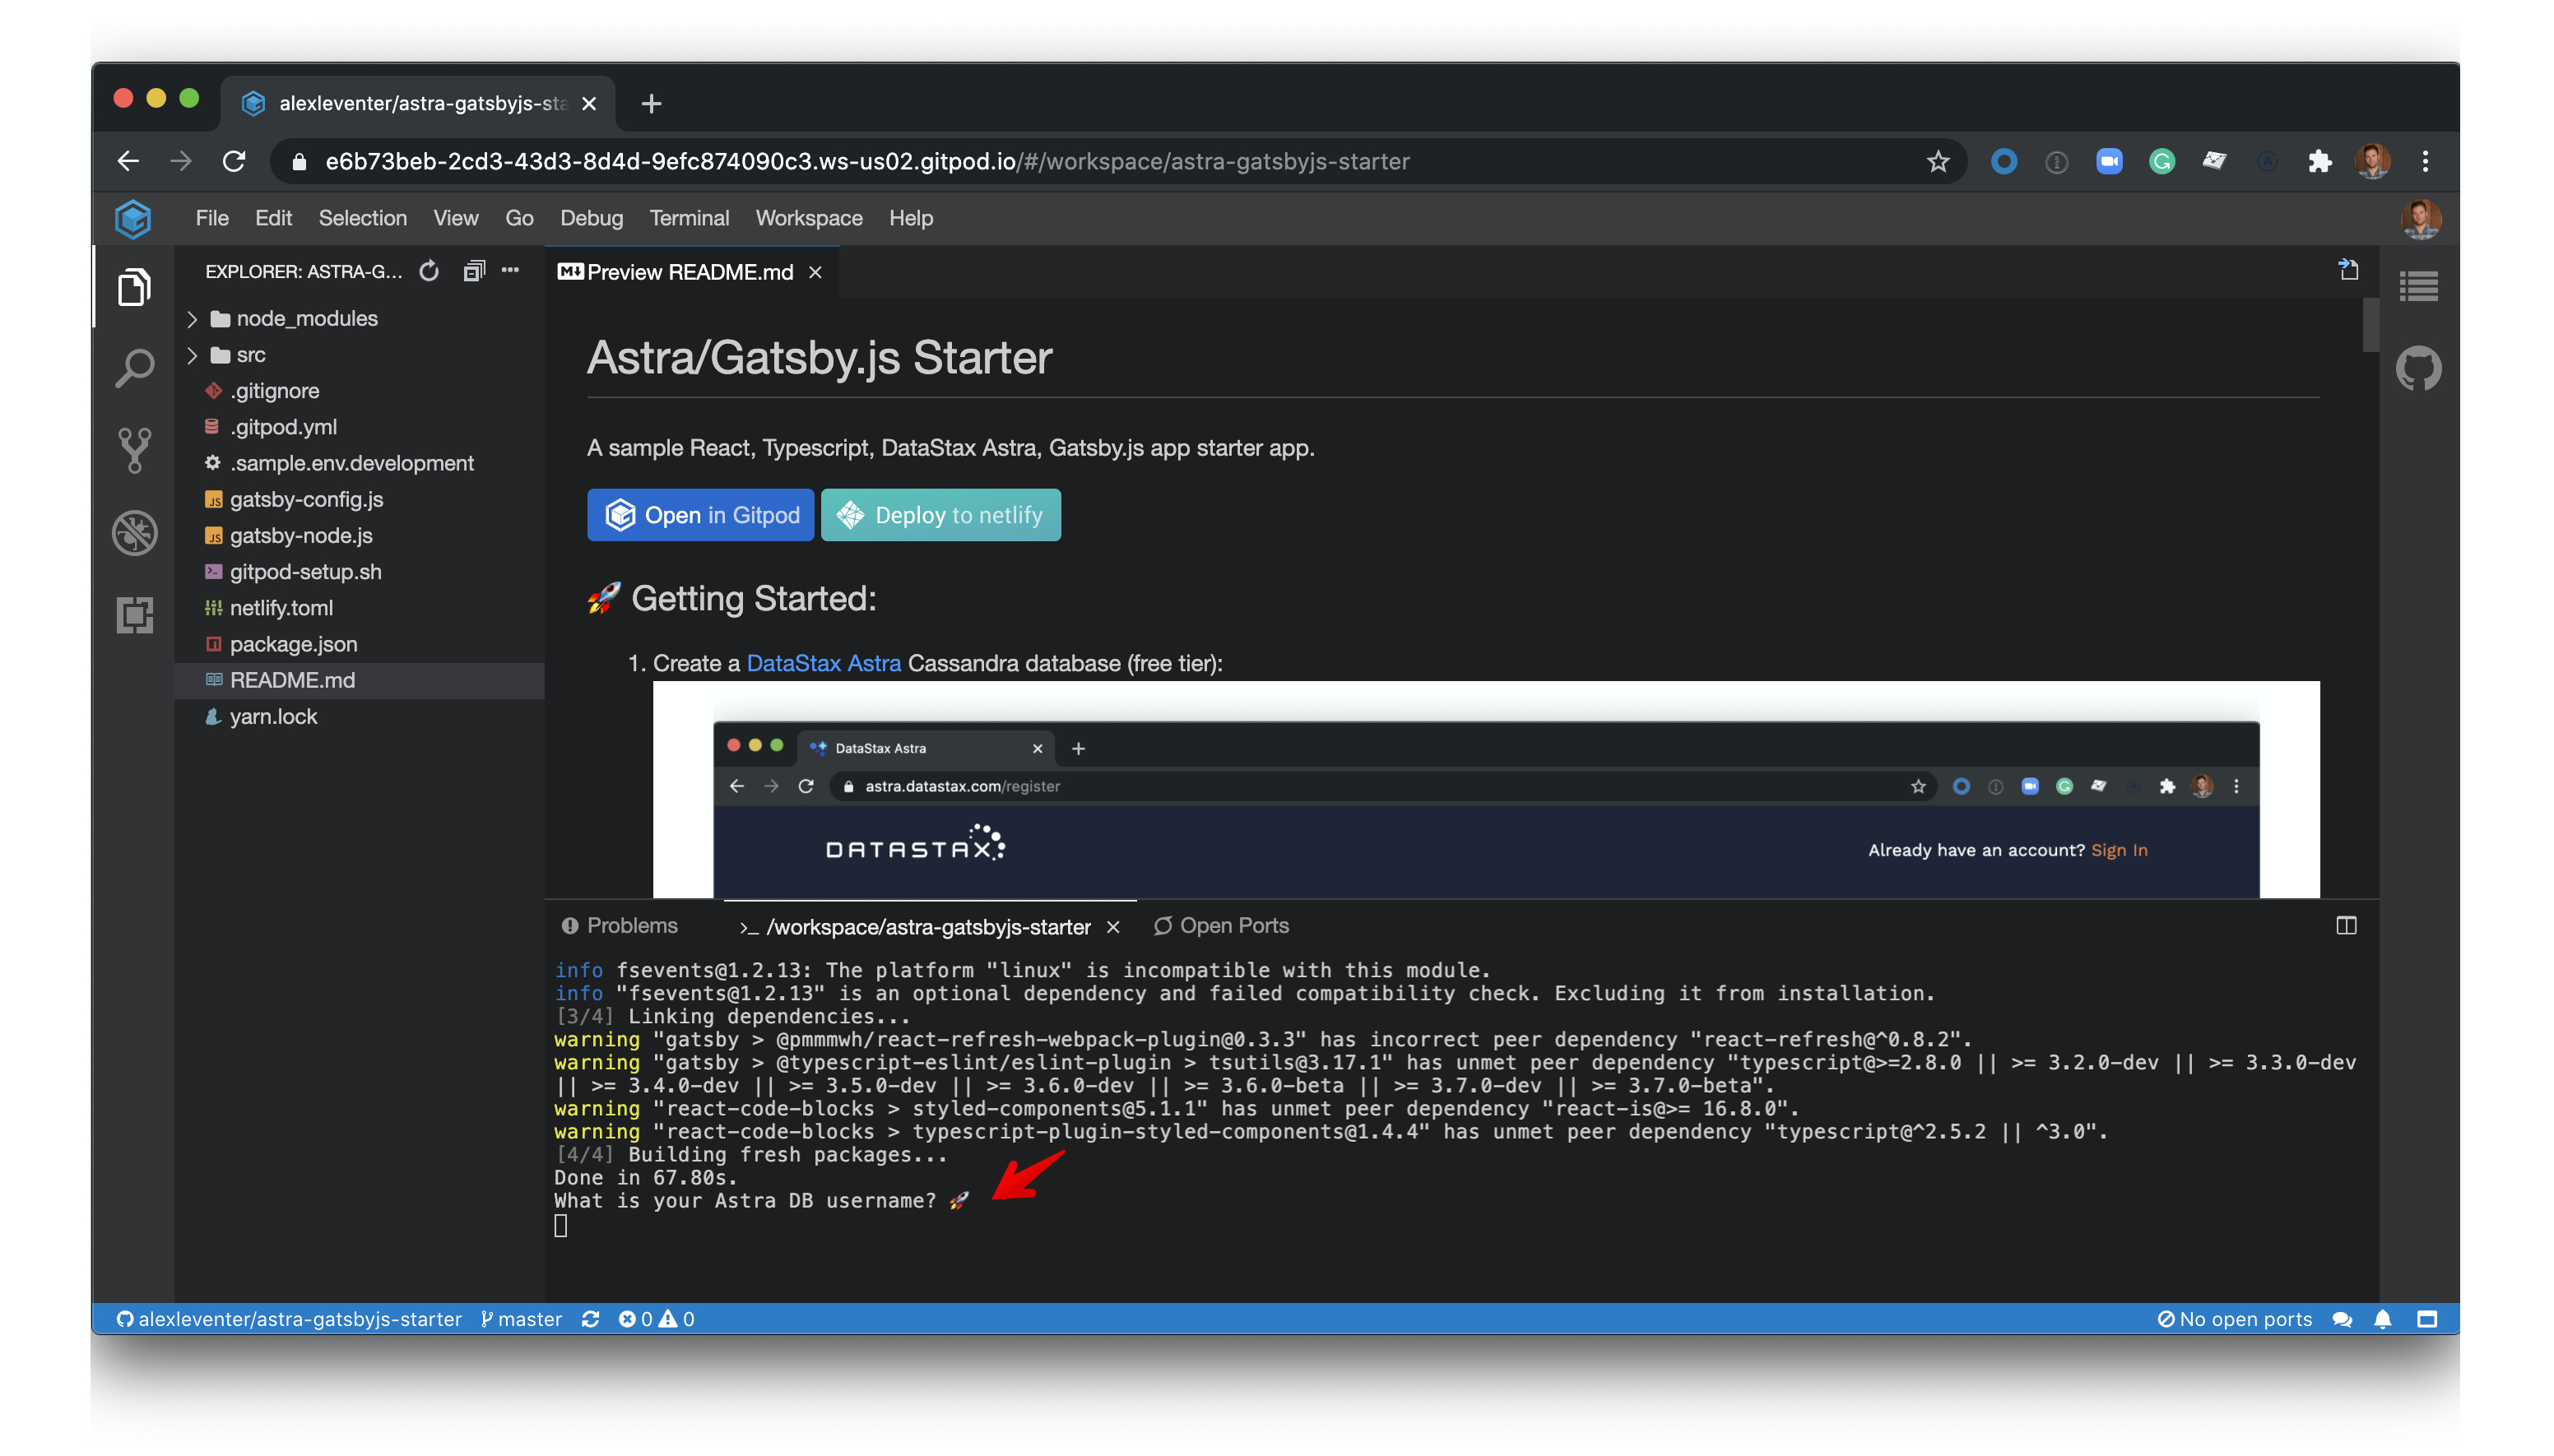Open a new browser tab

[651, 103]
